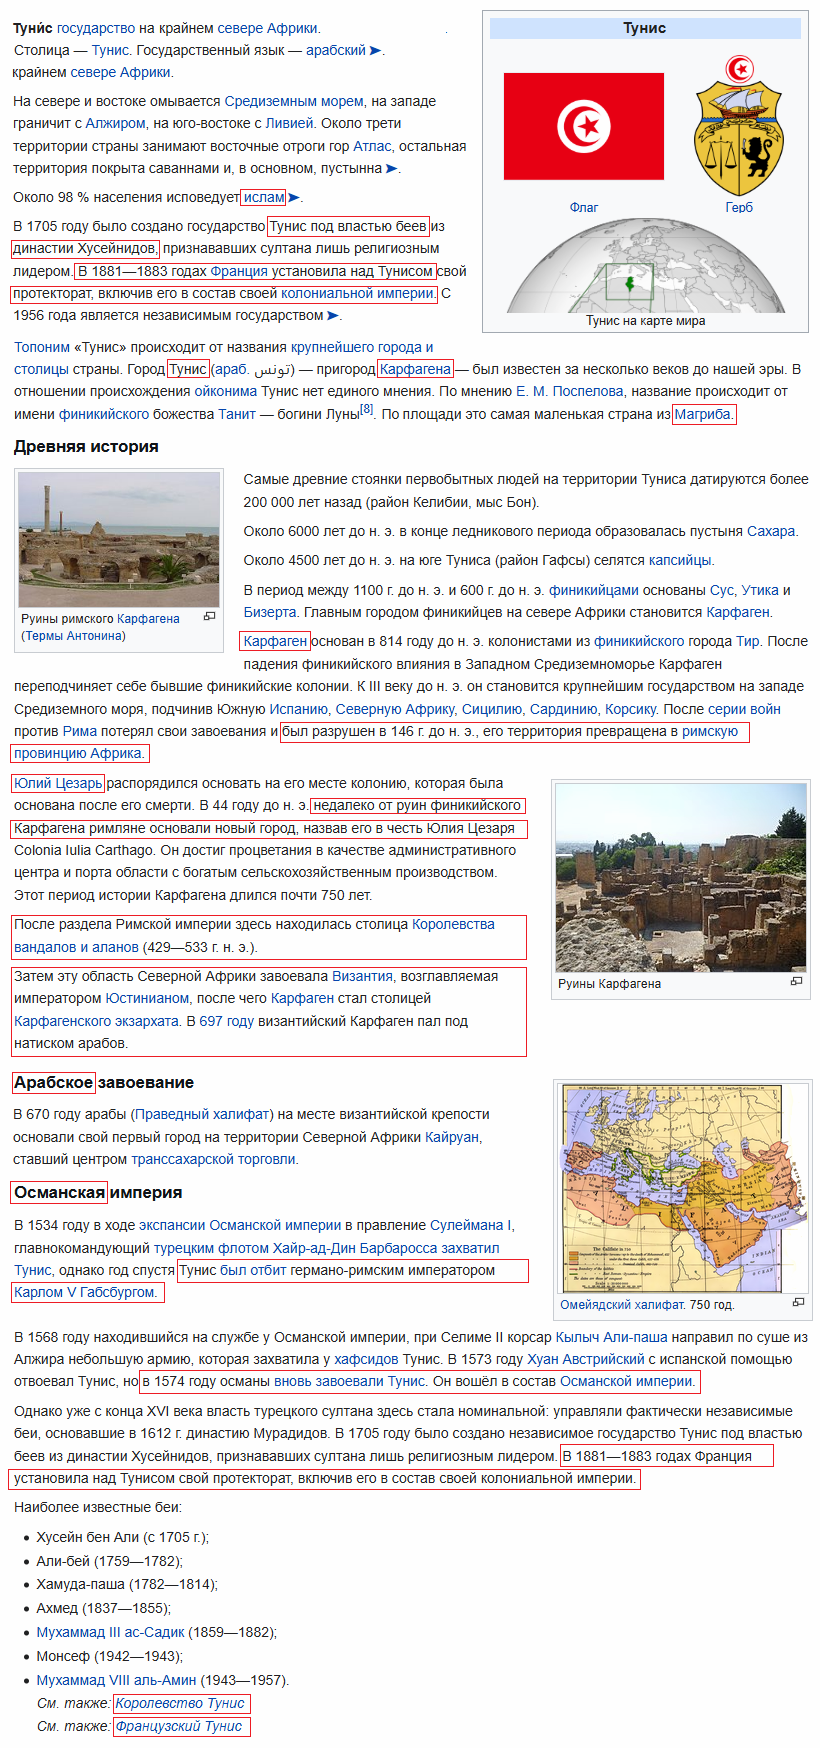Click the arrow icon after 'ислам'
The width and height of the screenshot is (820, 1748).
(294, 197)
